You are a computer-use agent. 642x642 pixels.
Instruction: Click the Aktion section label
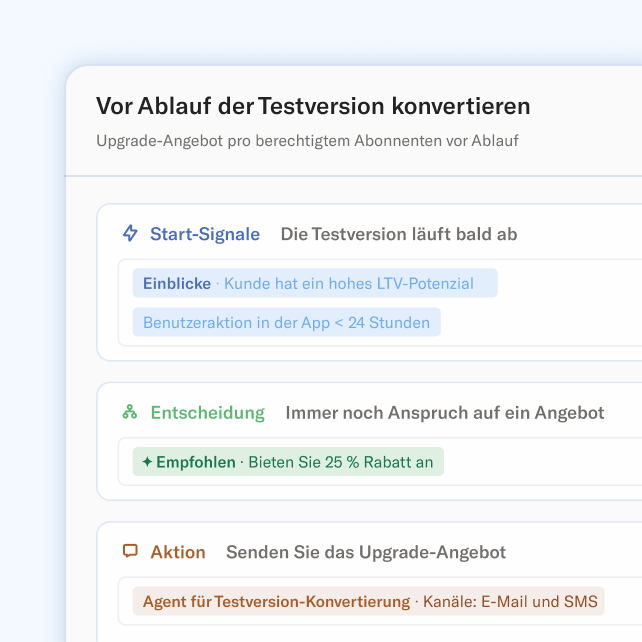click(178, 552)
